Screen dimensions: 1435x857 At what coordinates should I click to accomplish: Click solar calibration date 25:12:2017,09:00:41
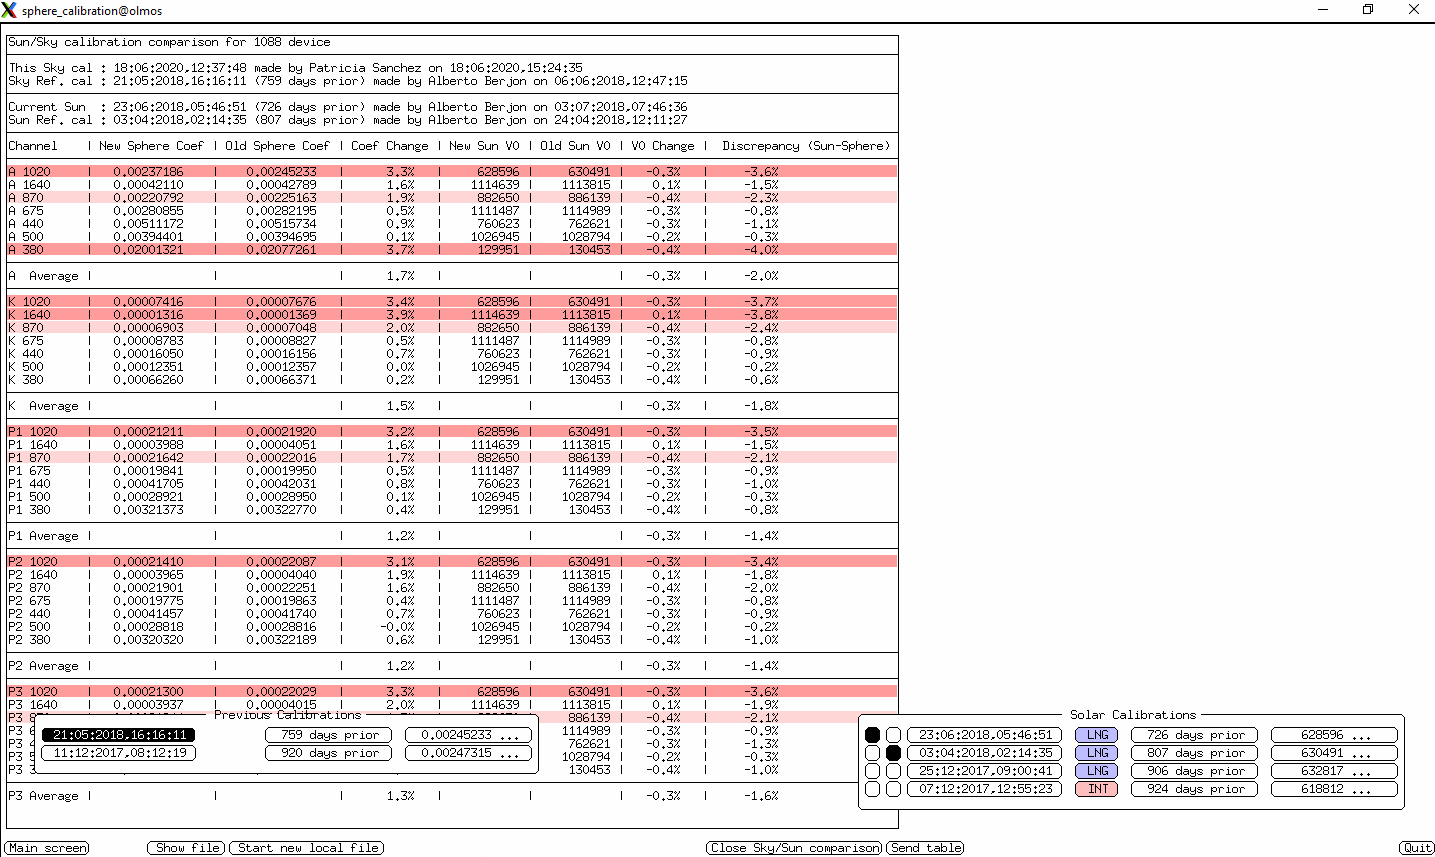[985, 771]
